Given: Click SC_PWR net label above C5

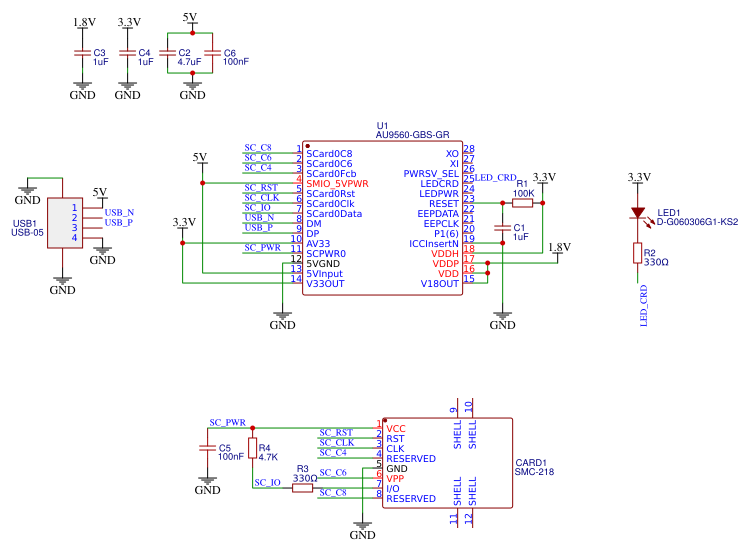Looking at the screenshot, I should coord(227,423).
